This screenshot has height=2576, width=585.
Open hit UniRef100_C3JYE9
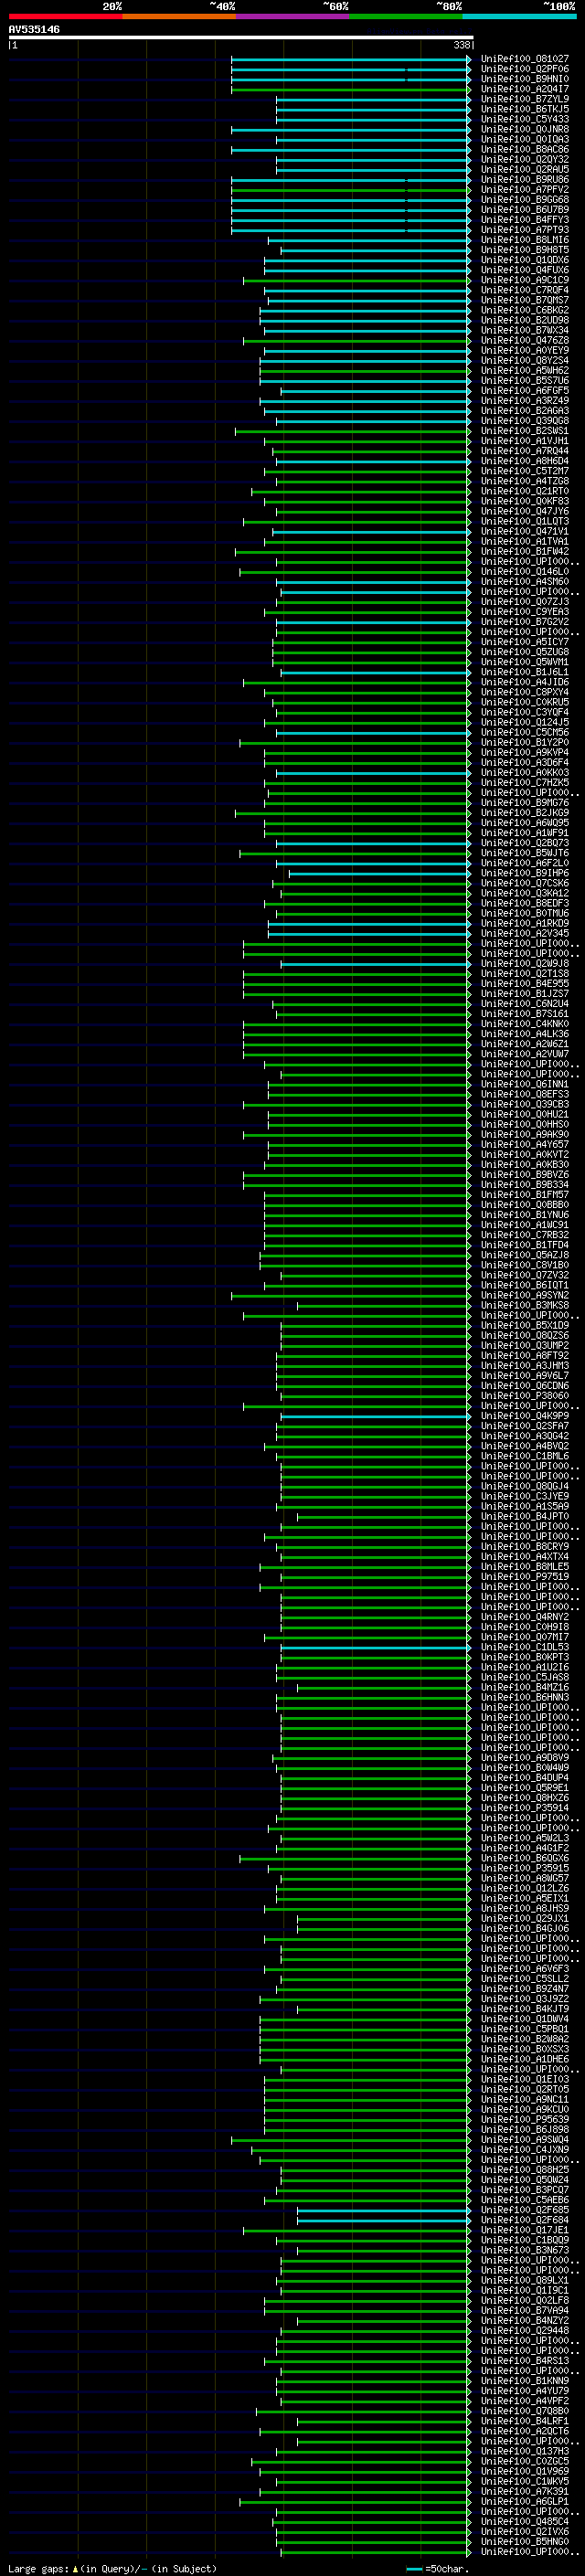[525, 1496]
